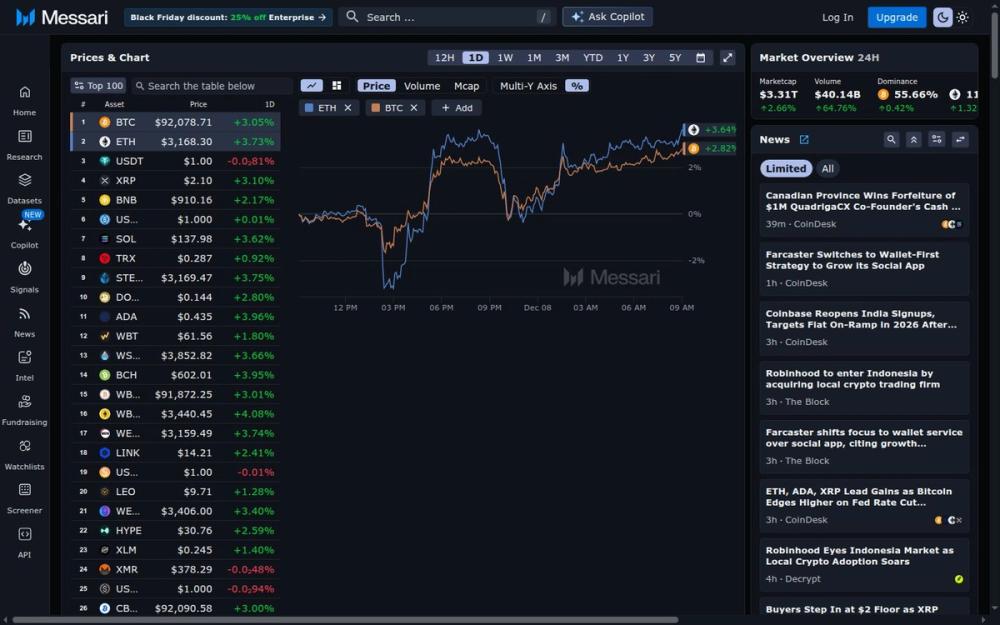This screenshot has width=1000, height=625.
Task: Open the Copilot sidebar section
Action: [24, 233]
